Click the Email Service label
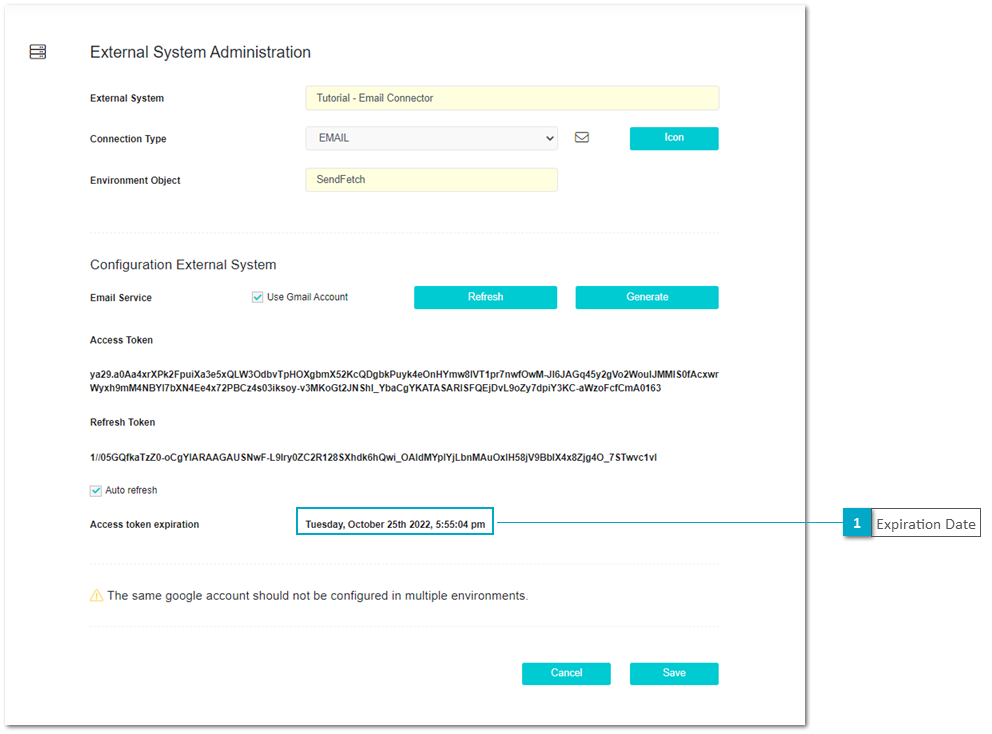 [x=121, y=297]
